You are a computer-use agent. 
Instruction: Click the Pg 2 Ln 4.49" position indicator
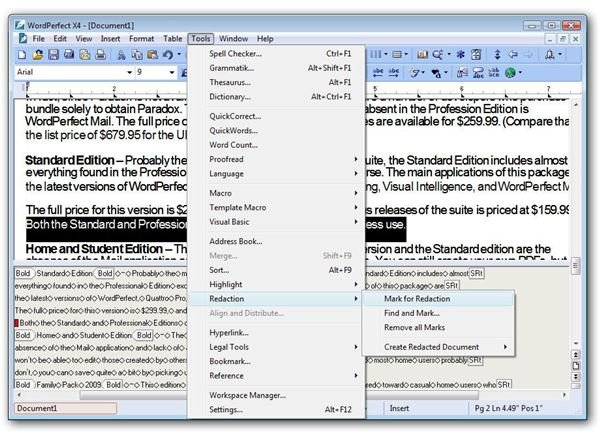pos(509,408)
